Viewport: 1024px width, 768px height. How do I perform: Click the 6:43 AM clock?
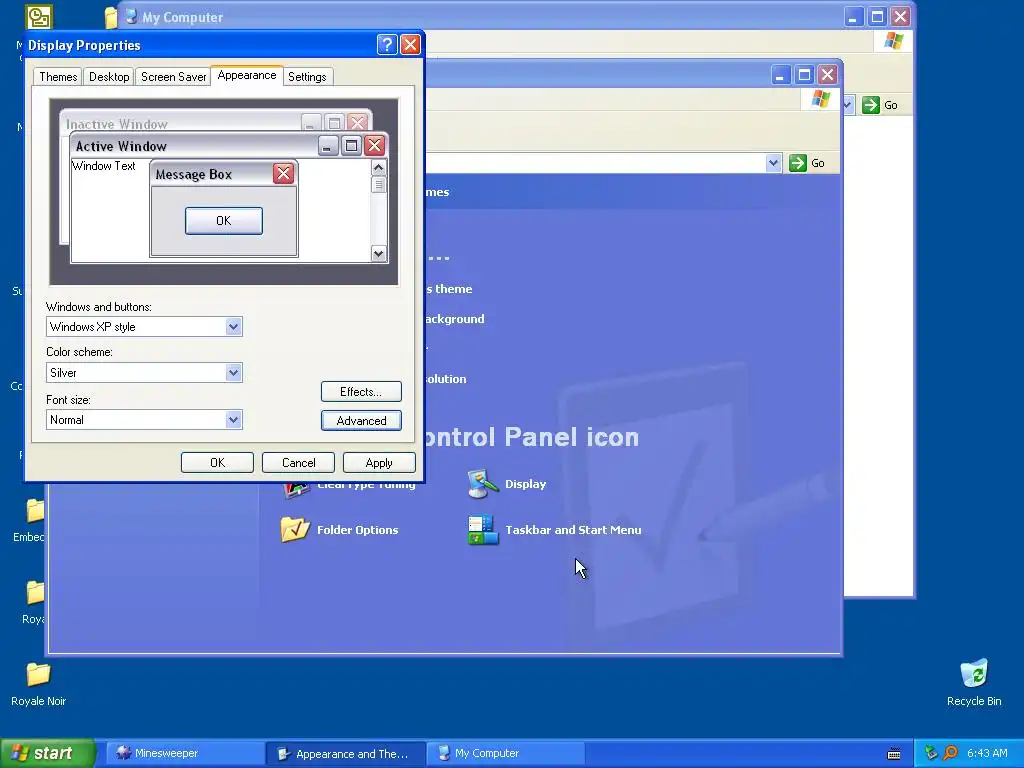(987, 753)
